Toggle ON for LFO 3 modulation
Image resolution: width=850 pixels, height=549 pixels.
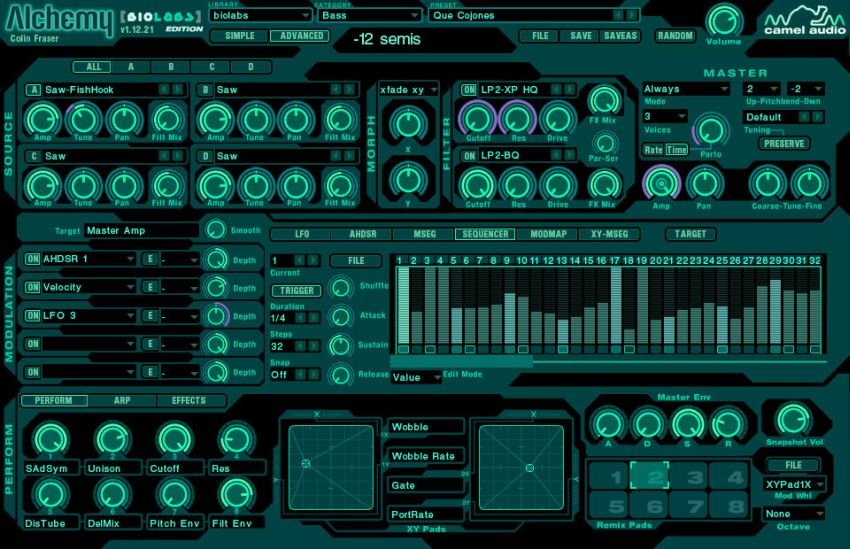coord(33,315)
